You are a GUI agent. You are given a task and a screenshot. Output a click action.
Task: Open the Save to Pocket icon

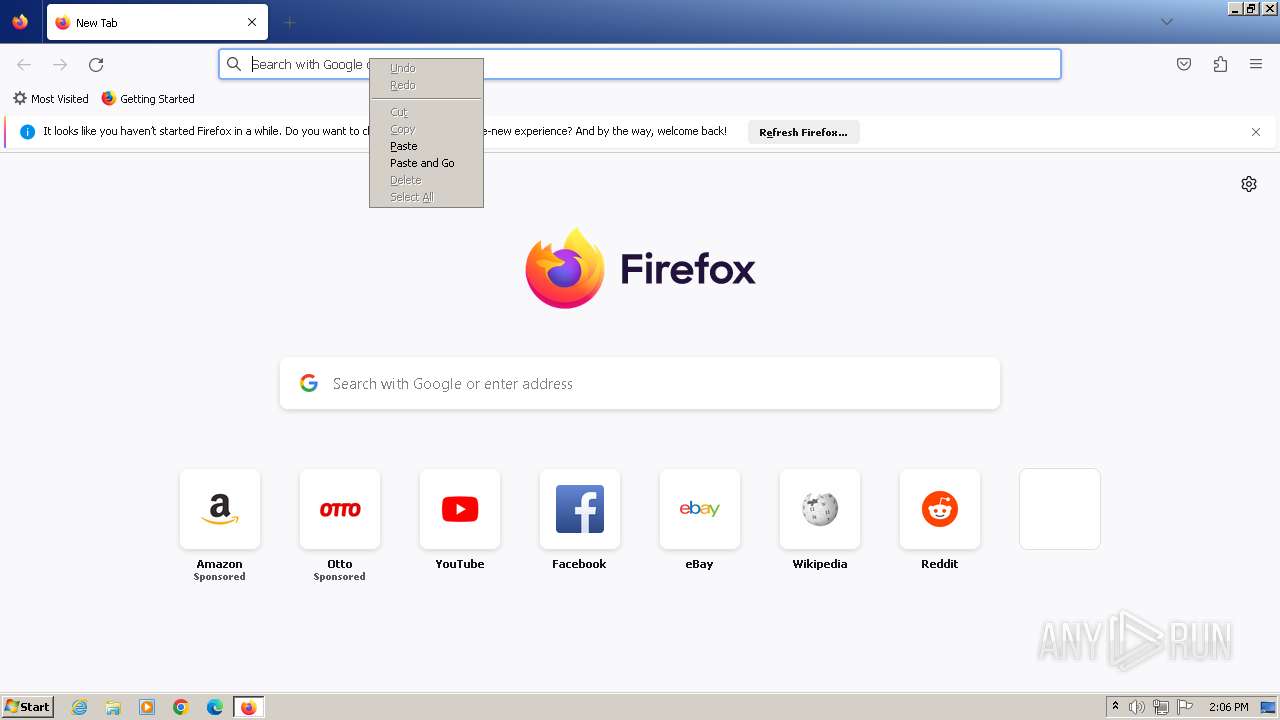click(x=1184, y=64)
